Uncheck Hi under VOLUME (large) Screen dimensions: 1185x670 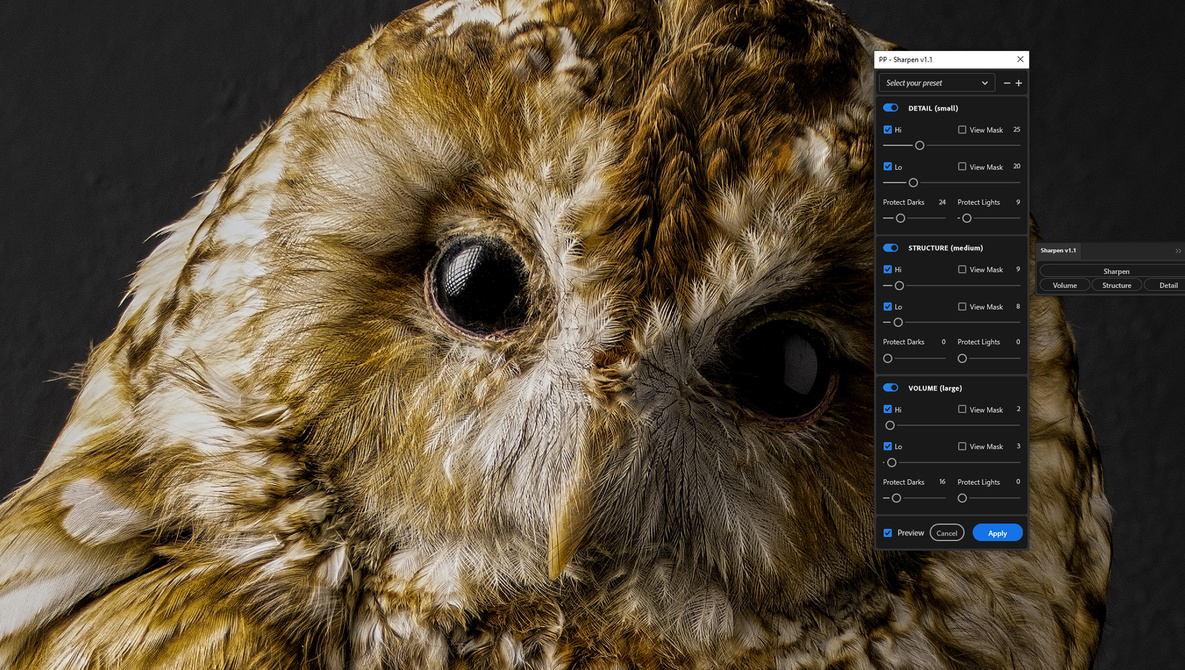point(887,409)
